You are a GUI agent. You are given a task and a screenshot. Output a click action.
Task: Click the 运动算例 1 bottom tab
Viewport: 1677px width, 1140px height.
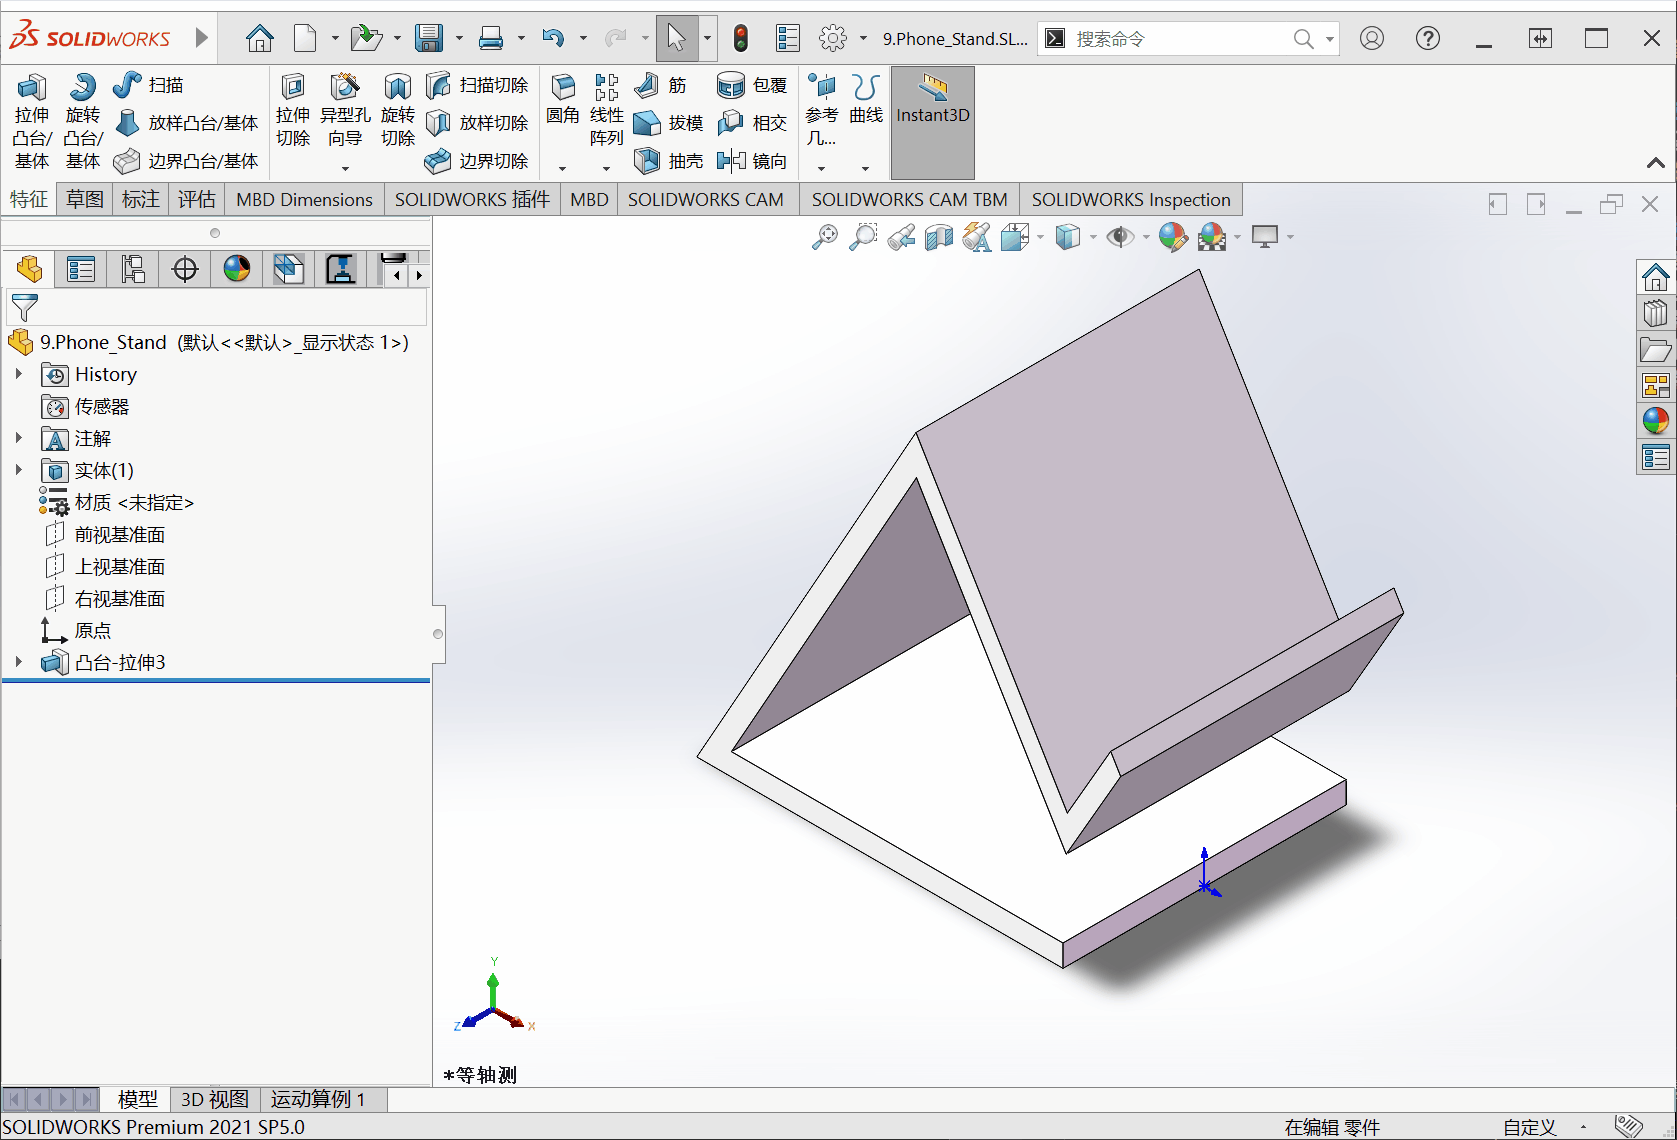tap(317, 1099)
